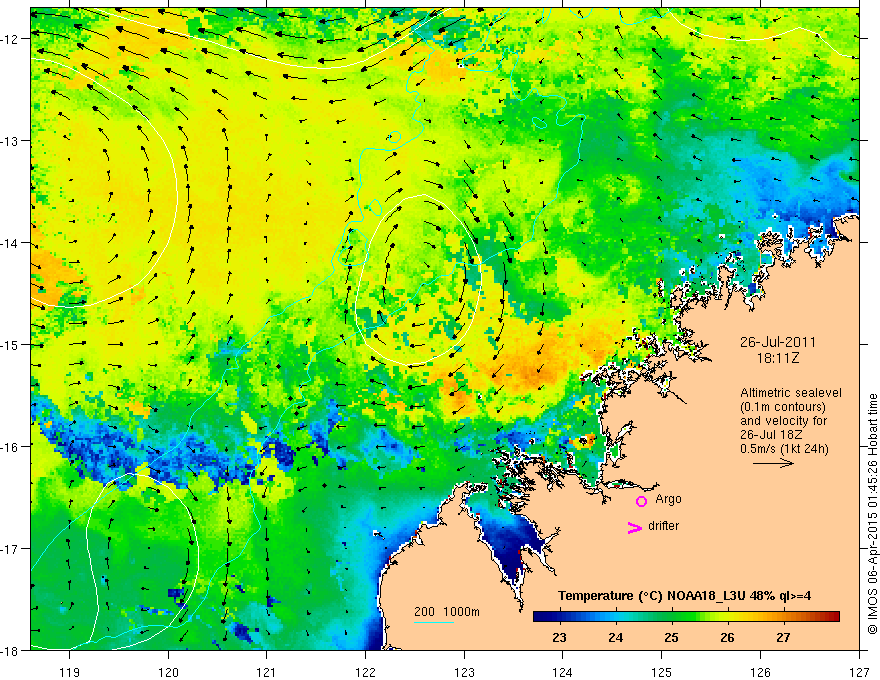
Task: Click the magenta drifter arrow legend marker
Action: 635,528
